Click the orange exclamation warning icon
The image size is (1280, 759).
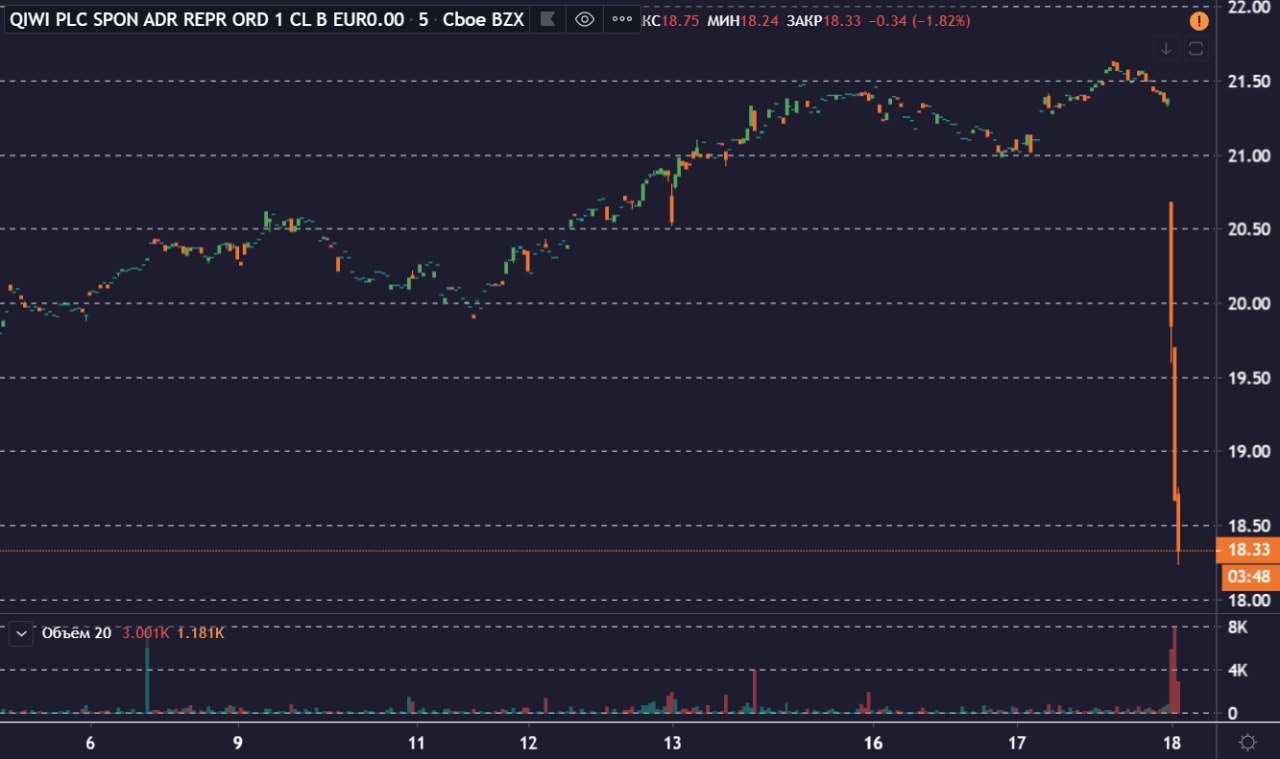[x=1198, y=20]
